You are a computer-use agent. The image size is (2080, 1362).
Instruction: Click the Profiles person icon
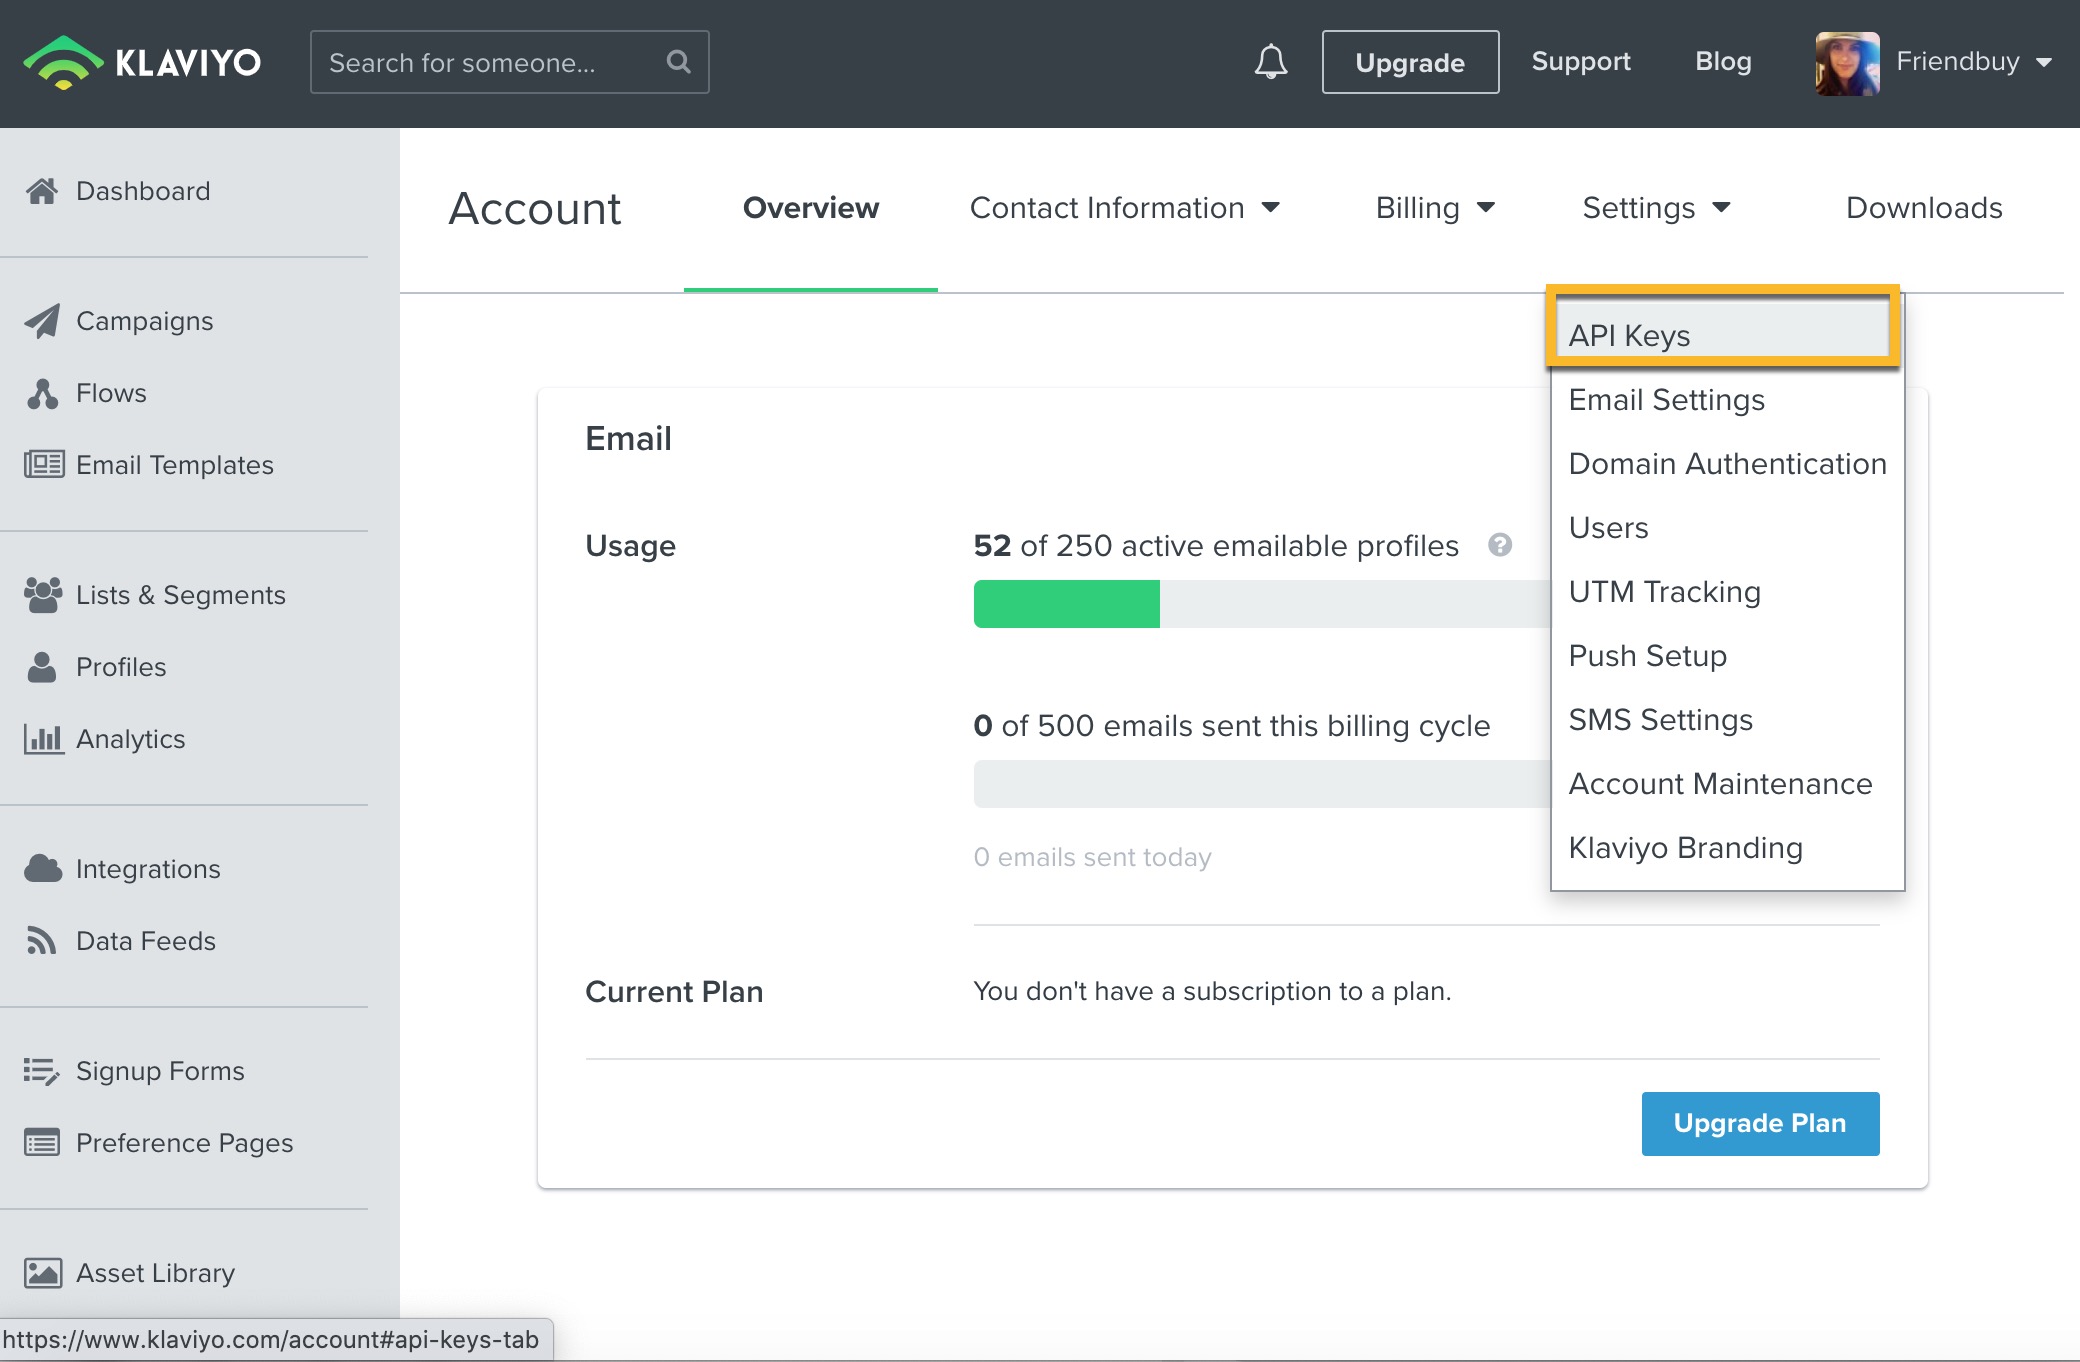(42, 667)
